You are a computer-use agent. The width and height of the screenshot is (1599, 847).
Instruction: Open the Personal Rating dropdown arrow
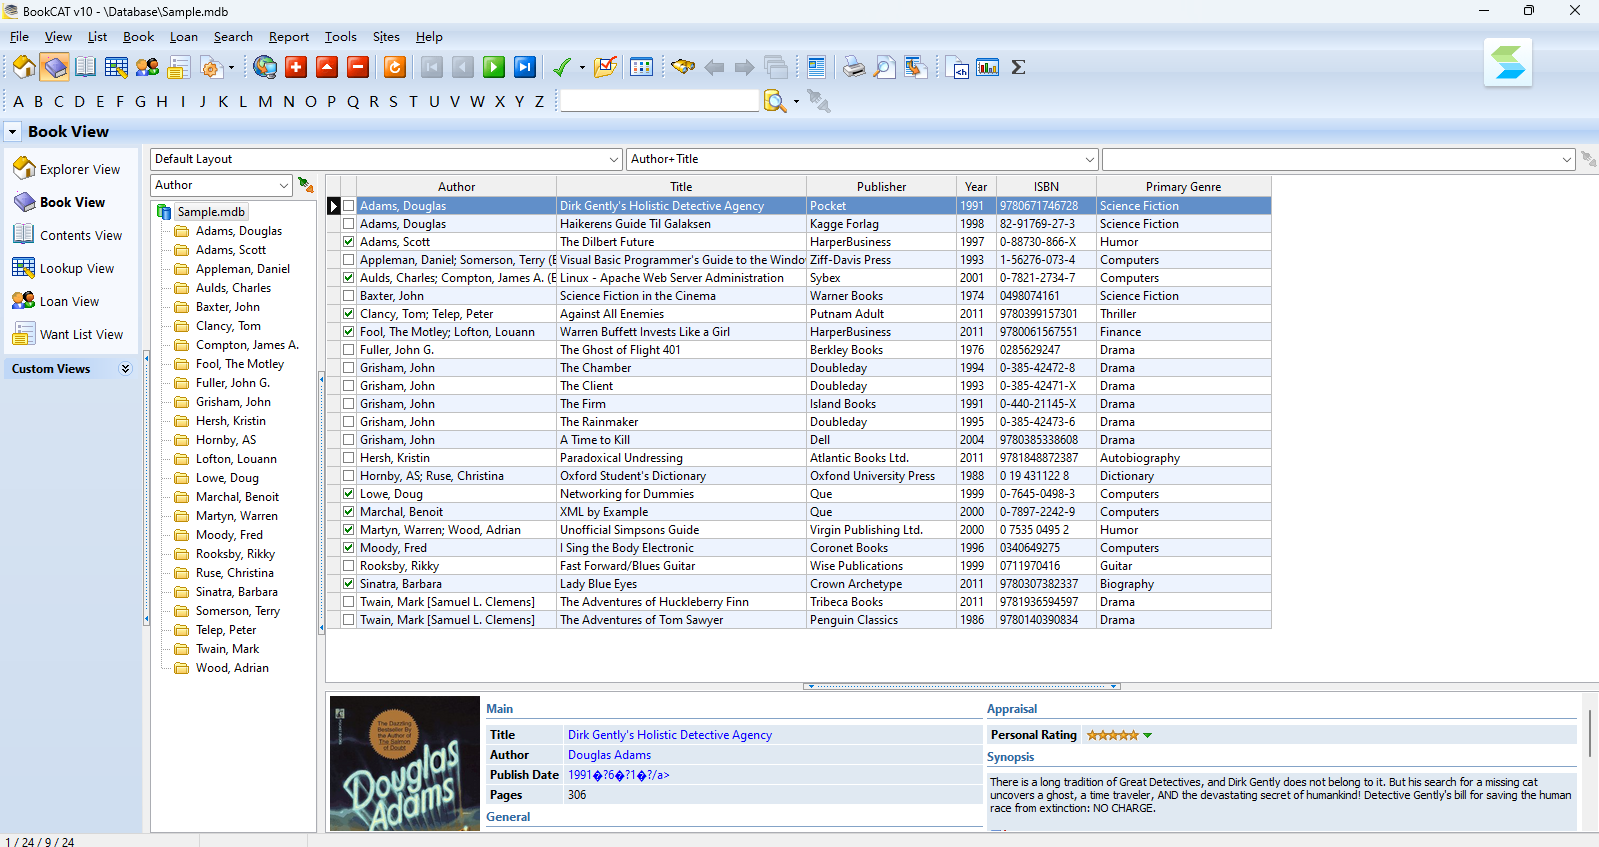coord(1148,735)
